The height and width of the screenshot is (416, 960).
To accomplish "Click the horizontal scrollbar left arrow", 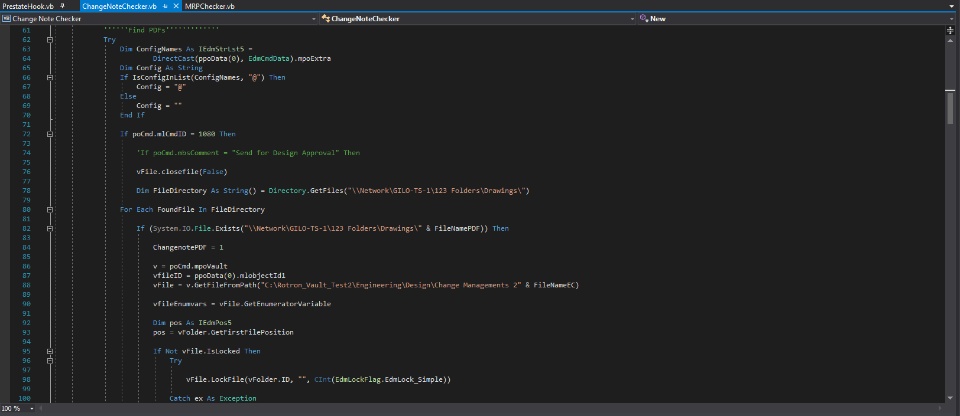I will click(x=43, y=409).
